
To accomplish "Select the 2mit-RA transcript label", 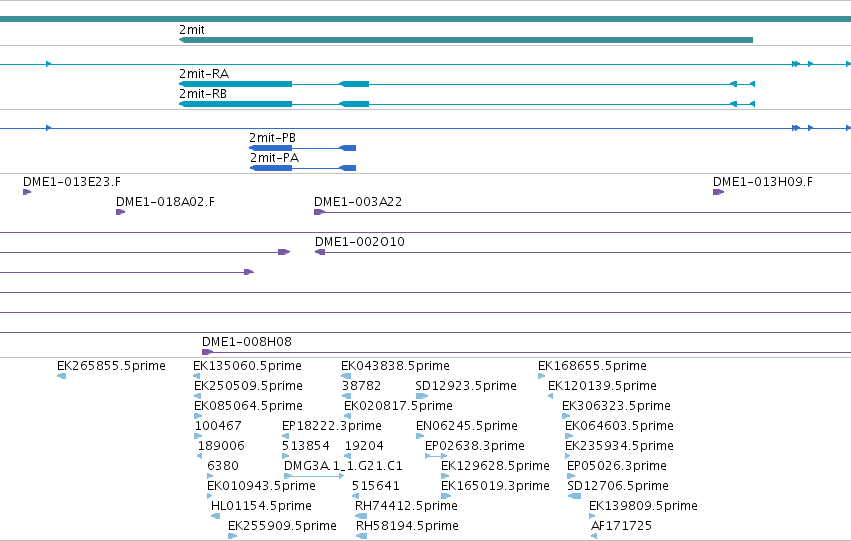I will (204, 74).
